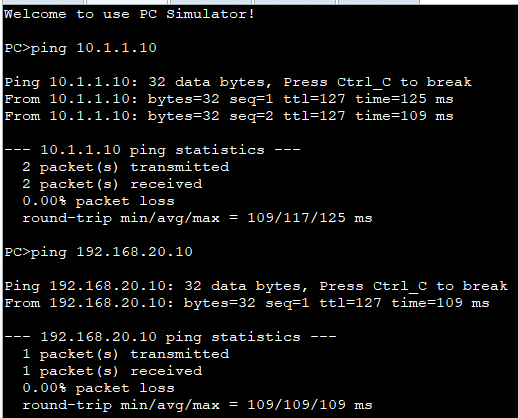Click the 'From 192.168.20.10' reply line
This screenshot has height=418, width=518.
[247, 303]
